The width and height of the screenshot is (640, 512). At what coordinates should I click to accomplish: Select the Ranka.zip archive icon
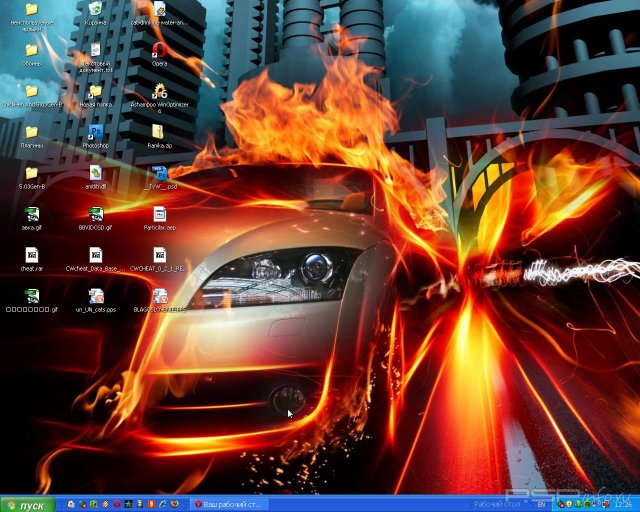click(x=159, y=133)
